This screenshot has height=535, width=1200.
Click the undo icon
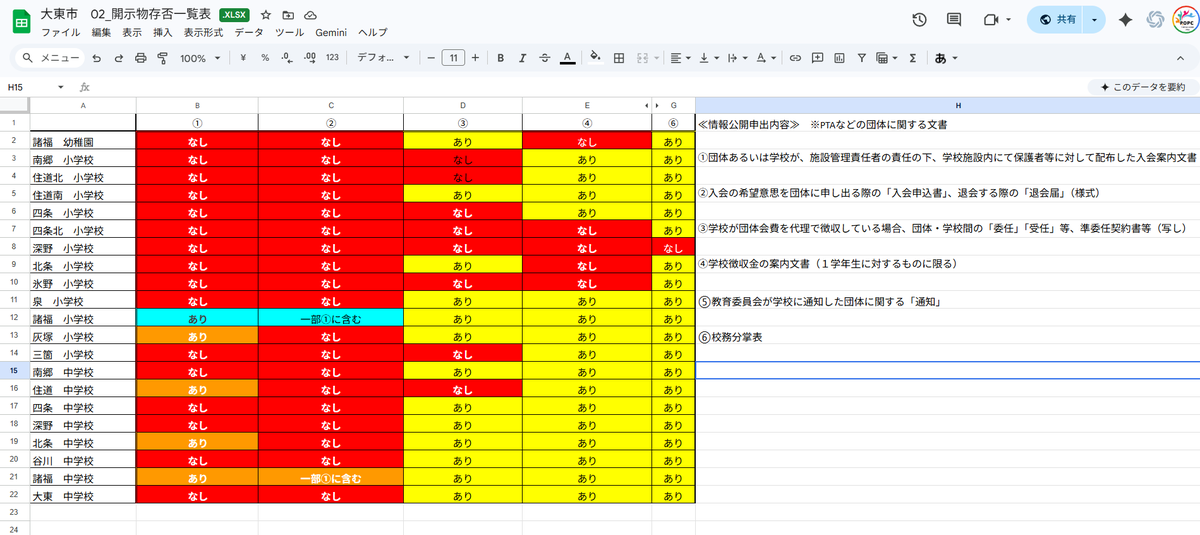click(x=96, y=58)
